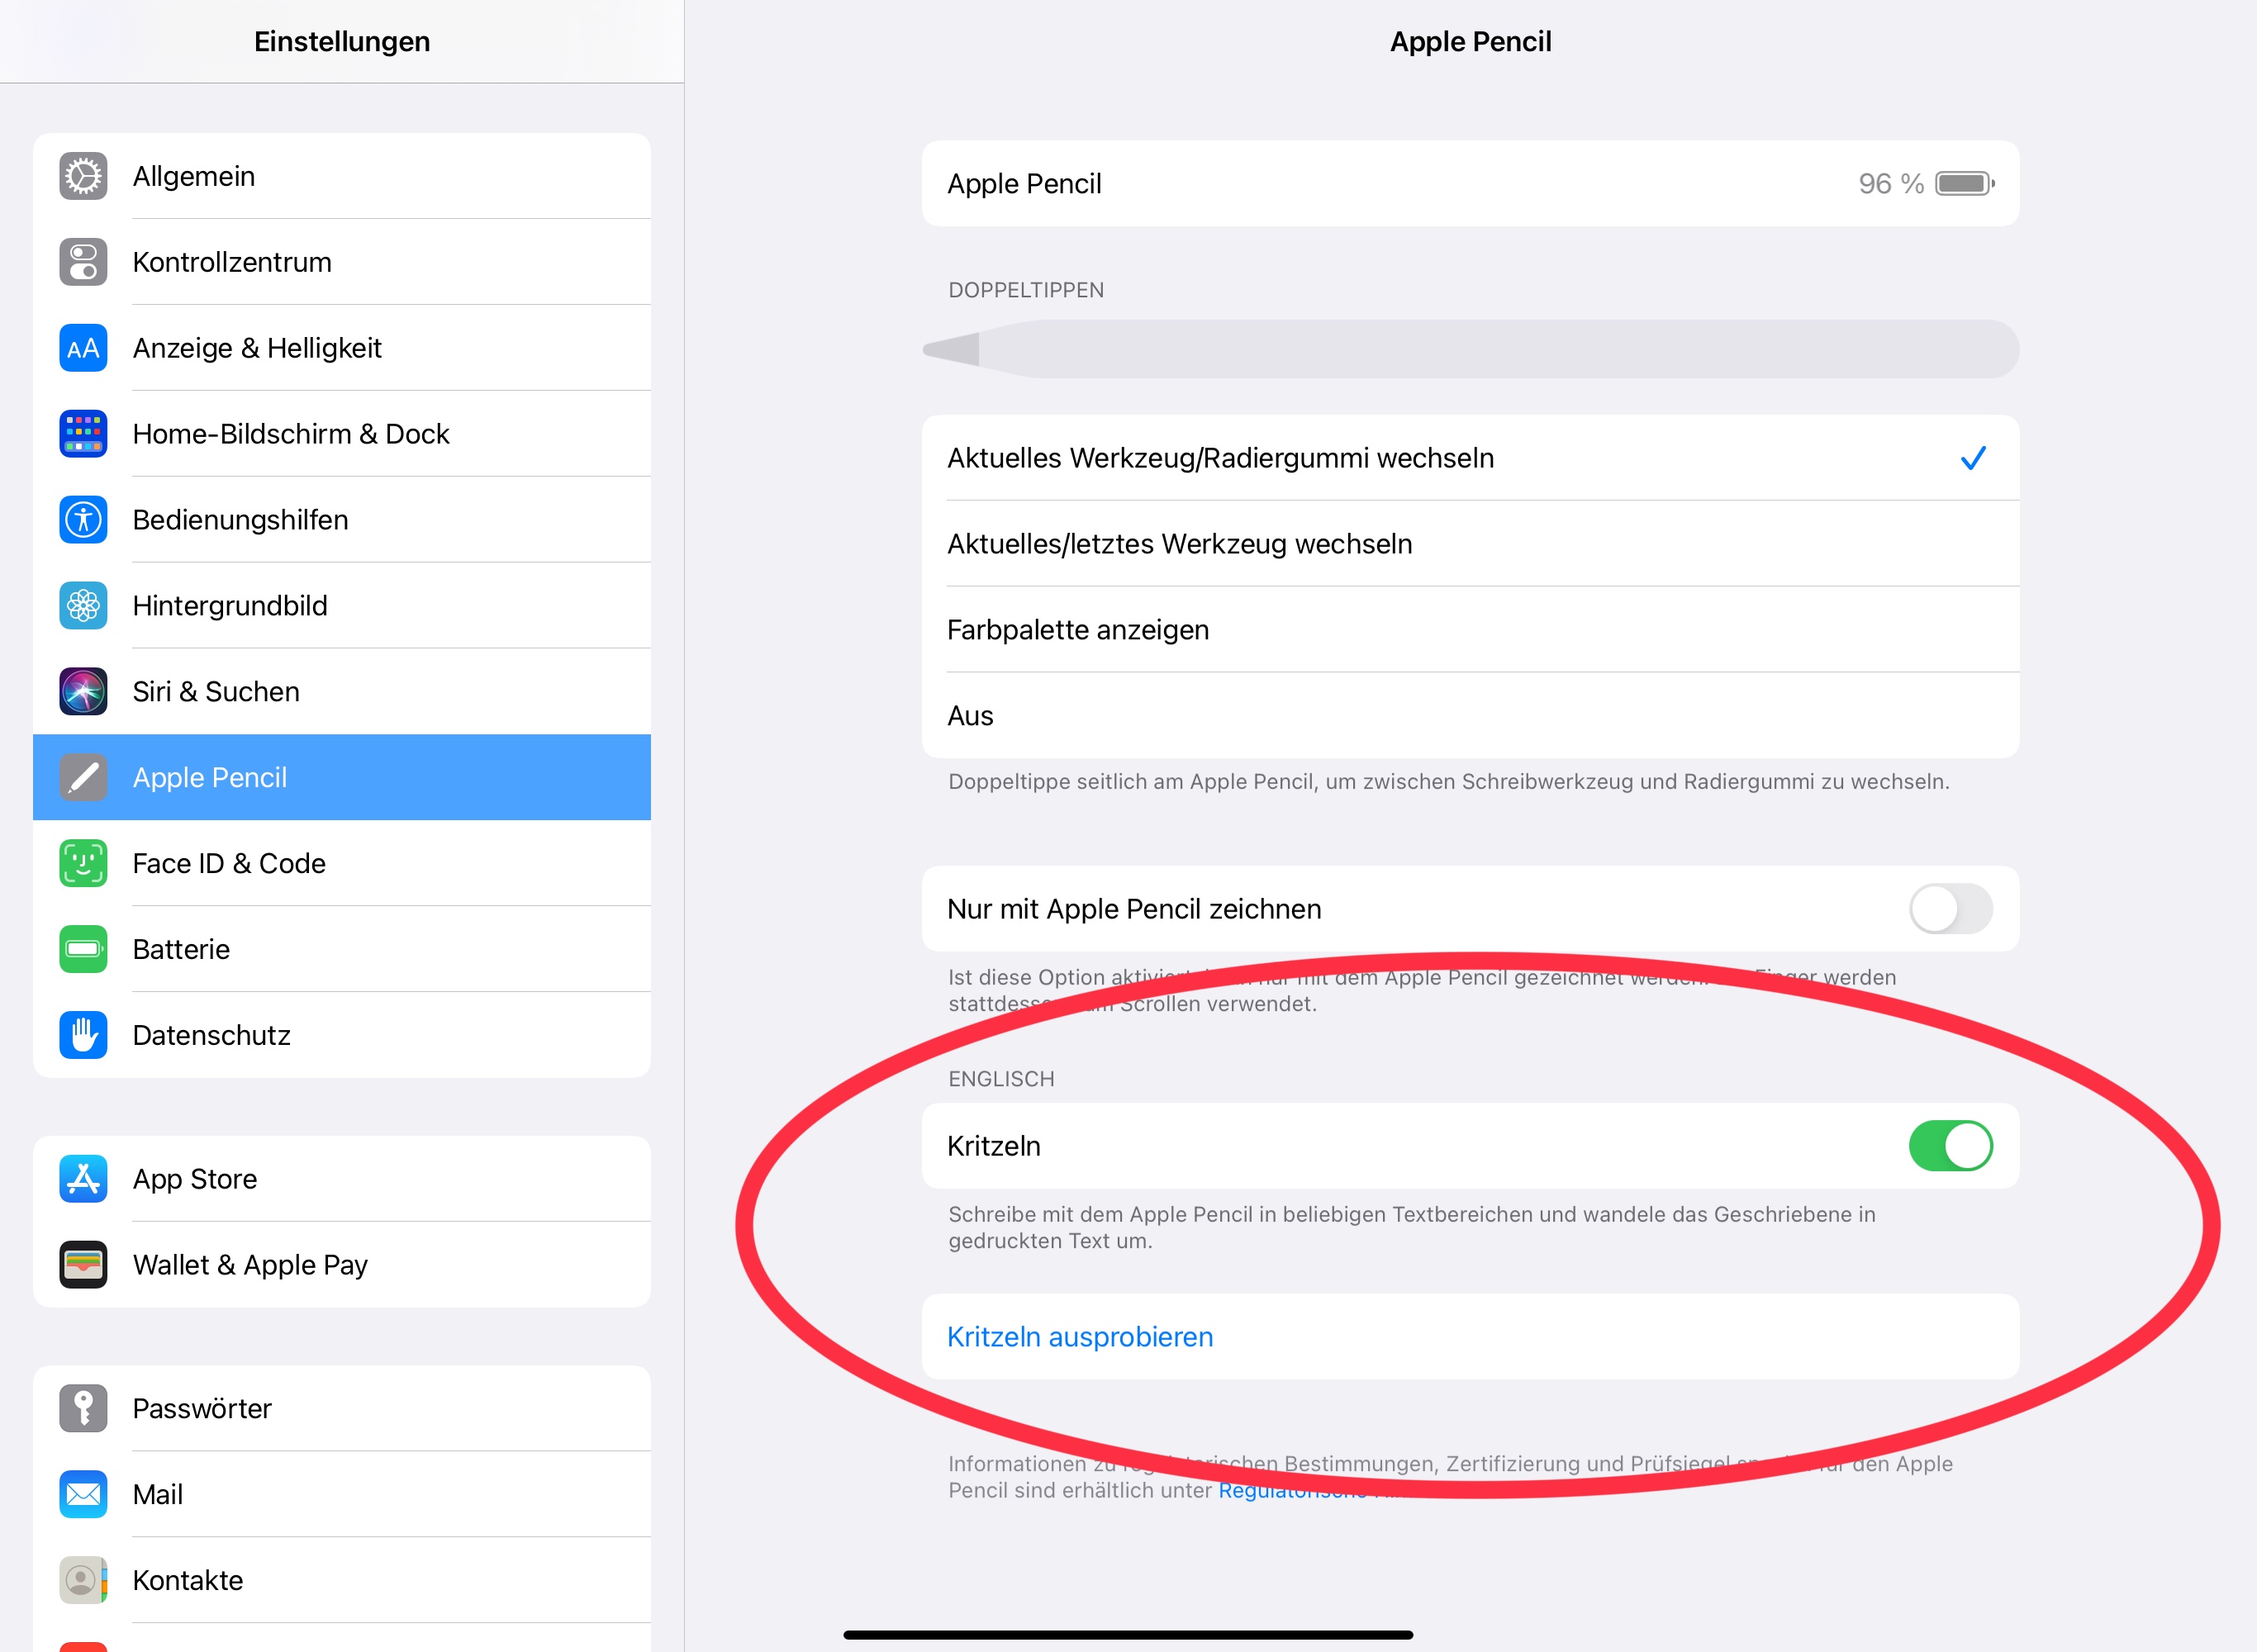Tap the Allgemein gear icon
This screenshot has width=2257, height=1652.
83,177
